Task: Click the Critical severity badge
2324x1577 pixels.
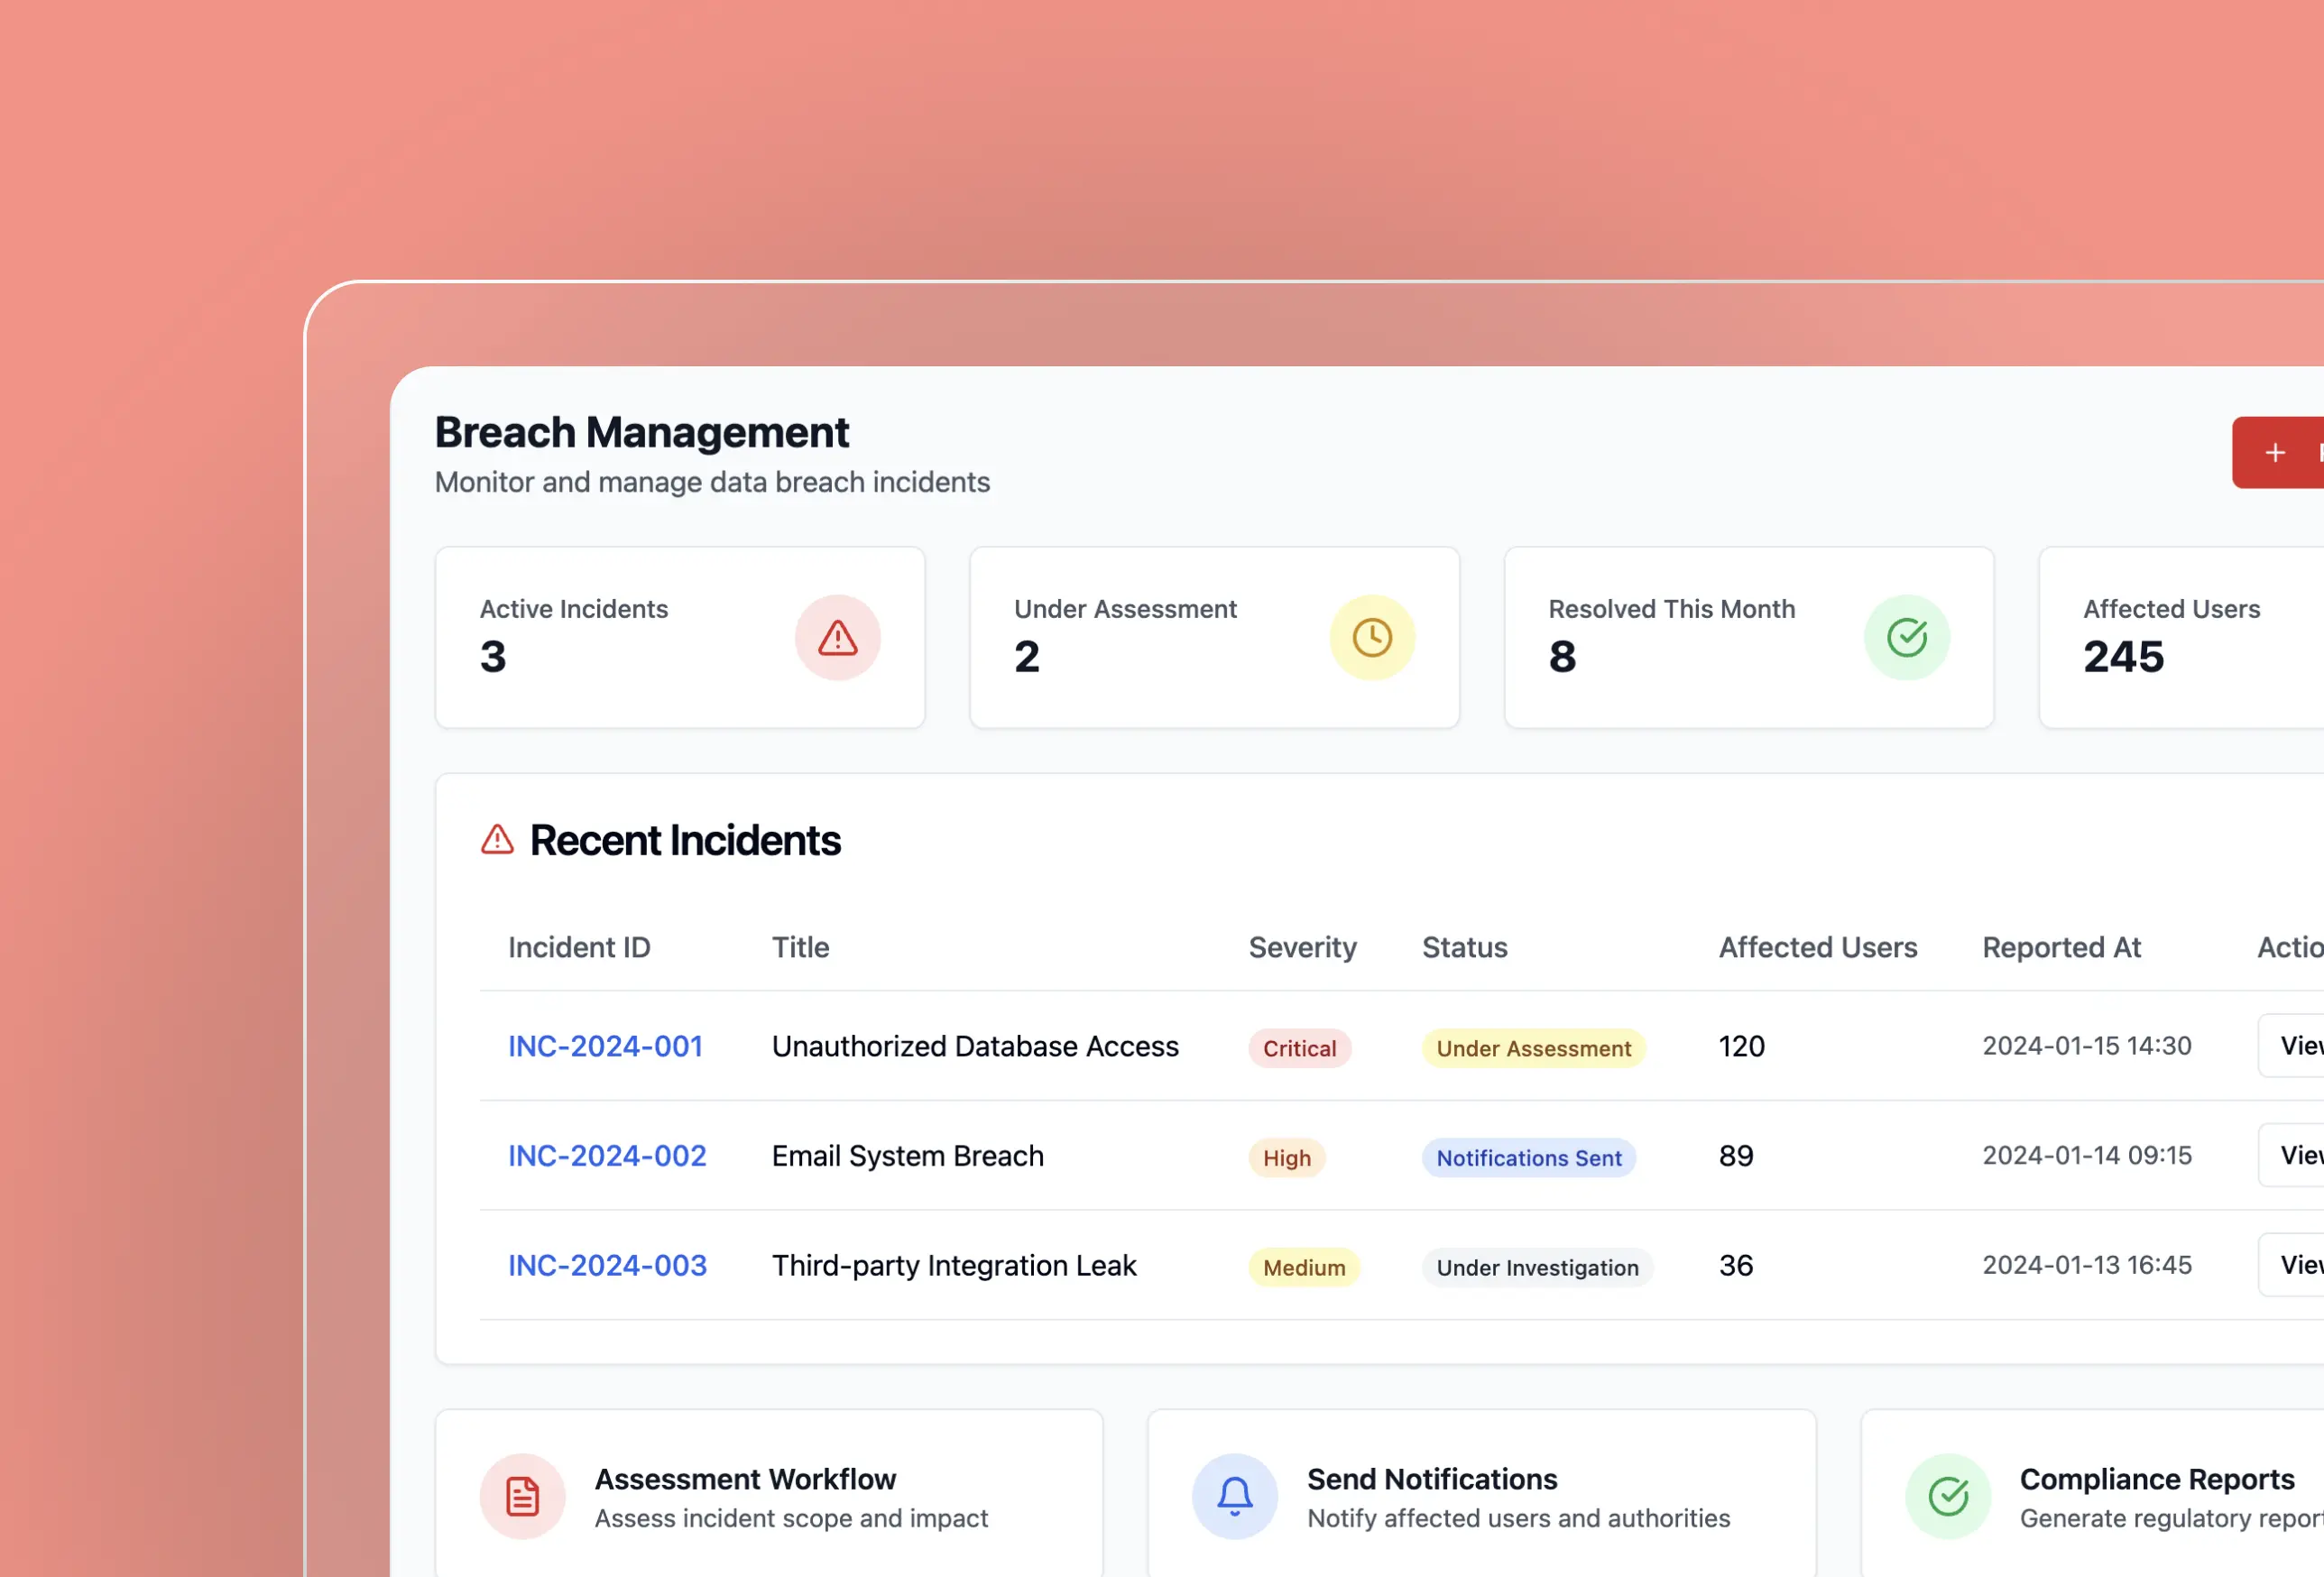Action: pyautogui.click(x=1298, y=1048)
